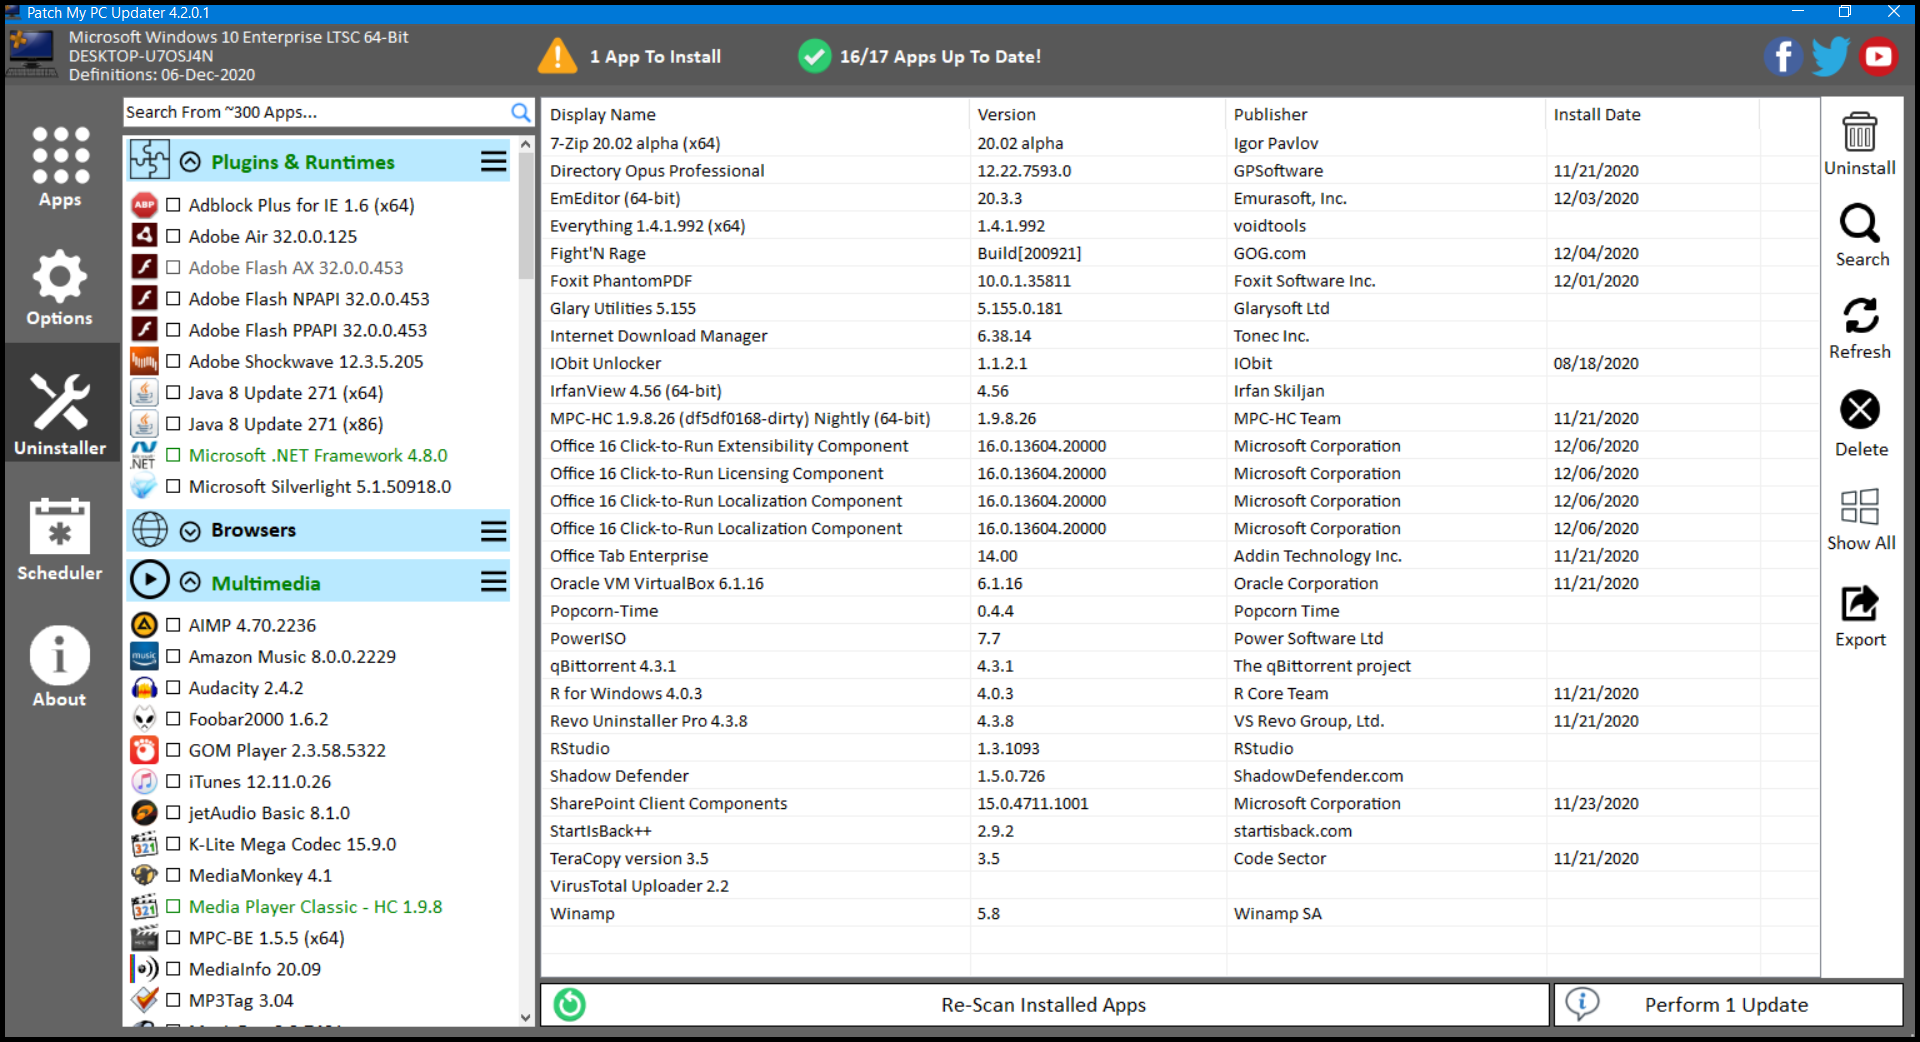The height and width of the screenshot is (1042, 1920).
Task: Click the AIMP app icon
Action: coord(145,625)
